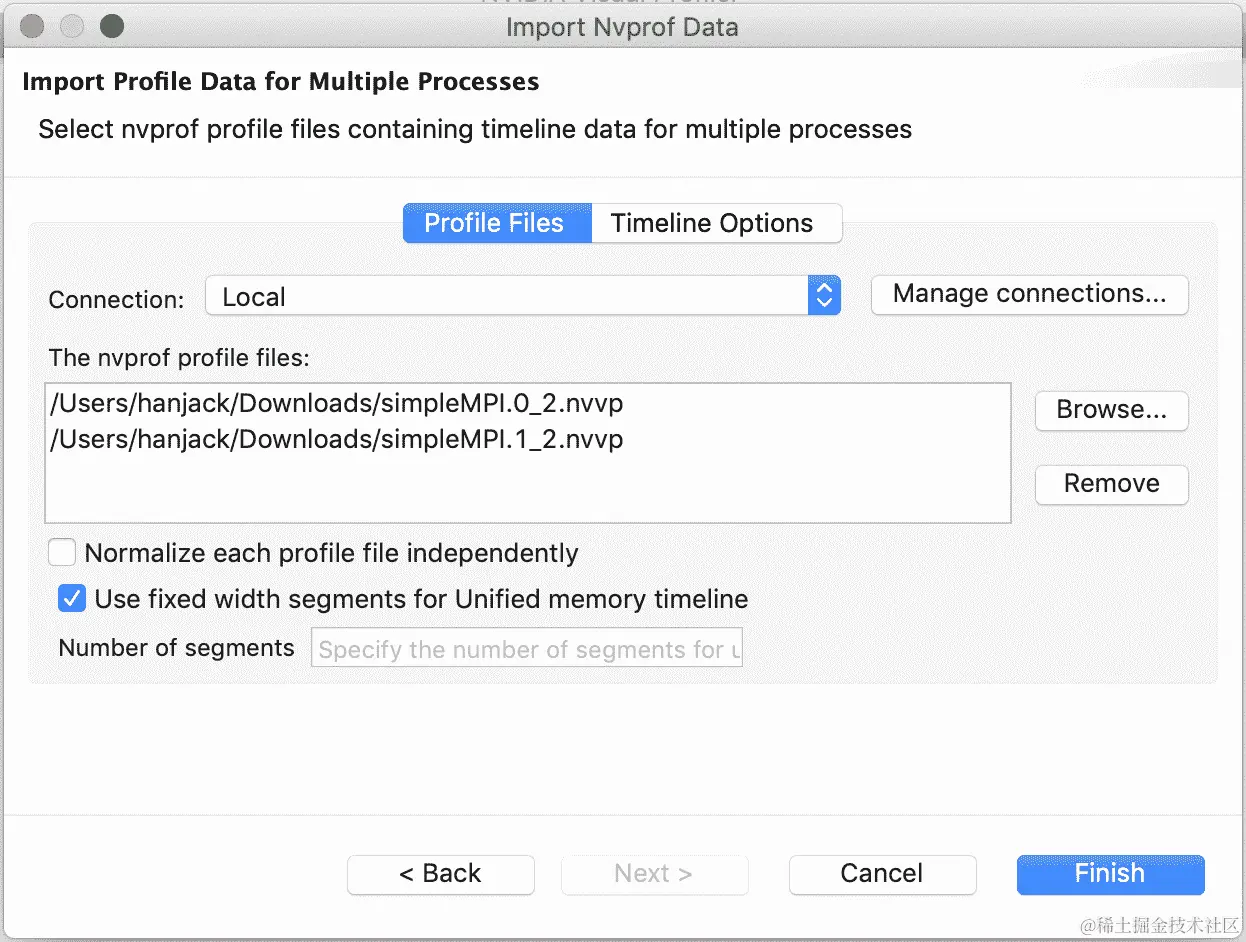Select the Profile Files tab

tap(495, 223)
